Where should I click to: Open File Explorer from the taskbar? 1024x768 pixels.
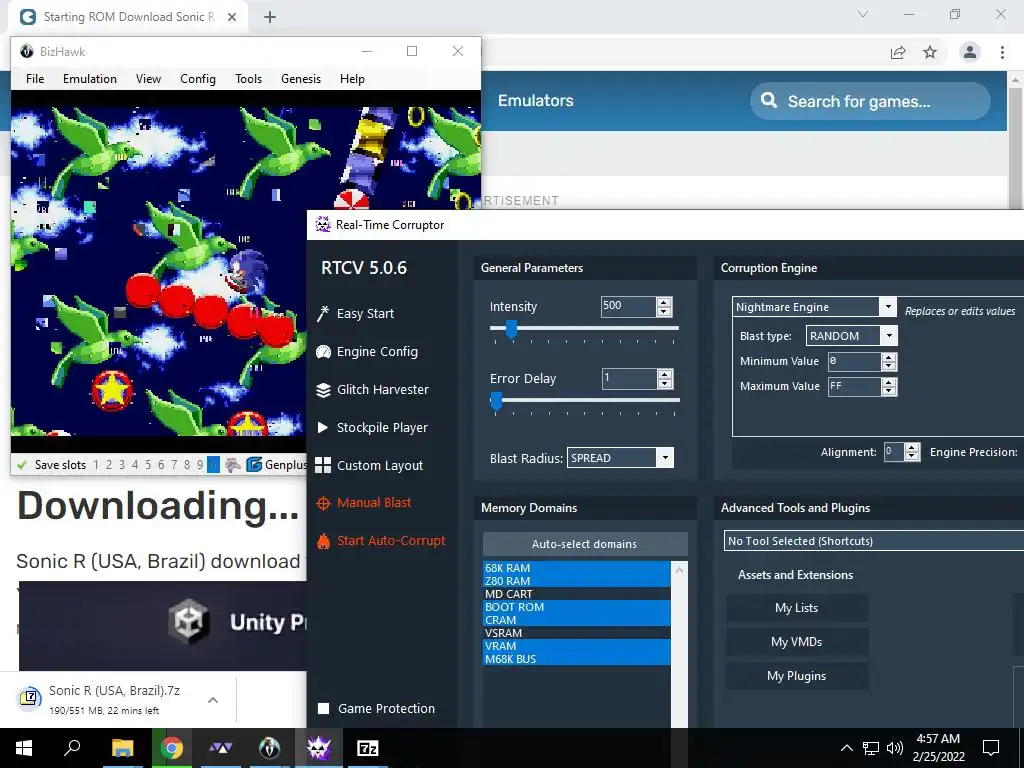(122, 748)
